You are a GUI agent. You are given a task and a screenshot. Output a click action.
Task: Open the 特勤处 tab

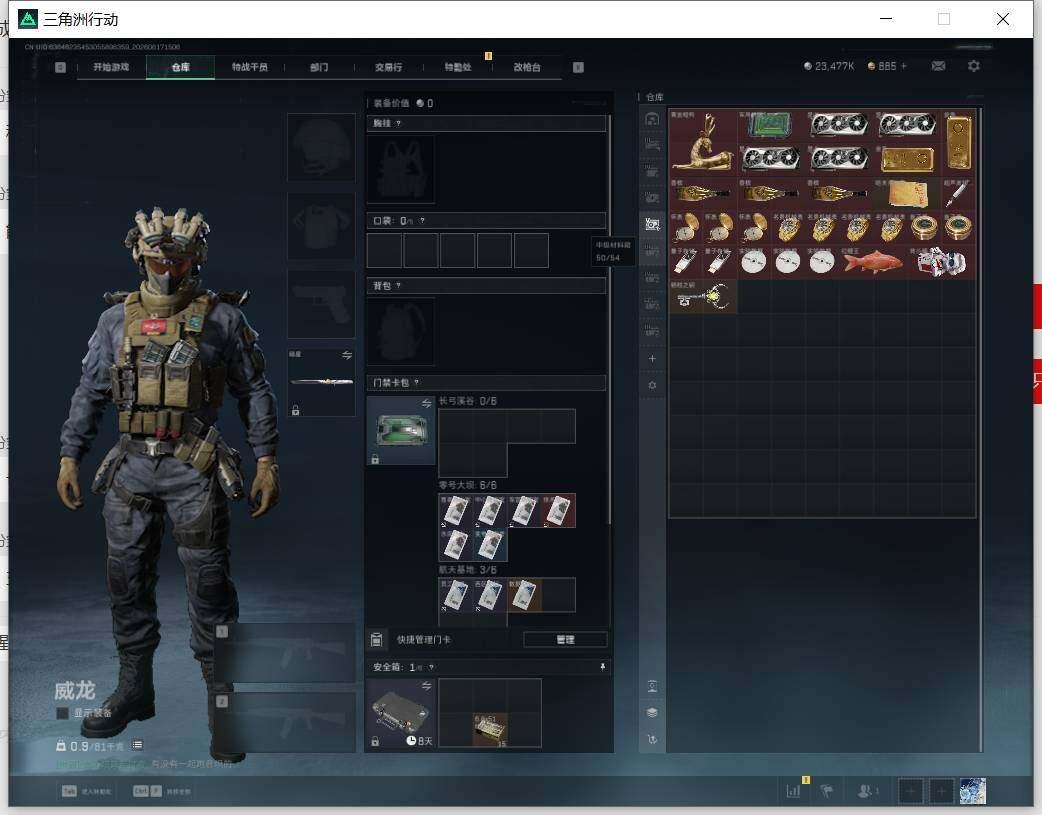click(x=457, y=67)
